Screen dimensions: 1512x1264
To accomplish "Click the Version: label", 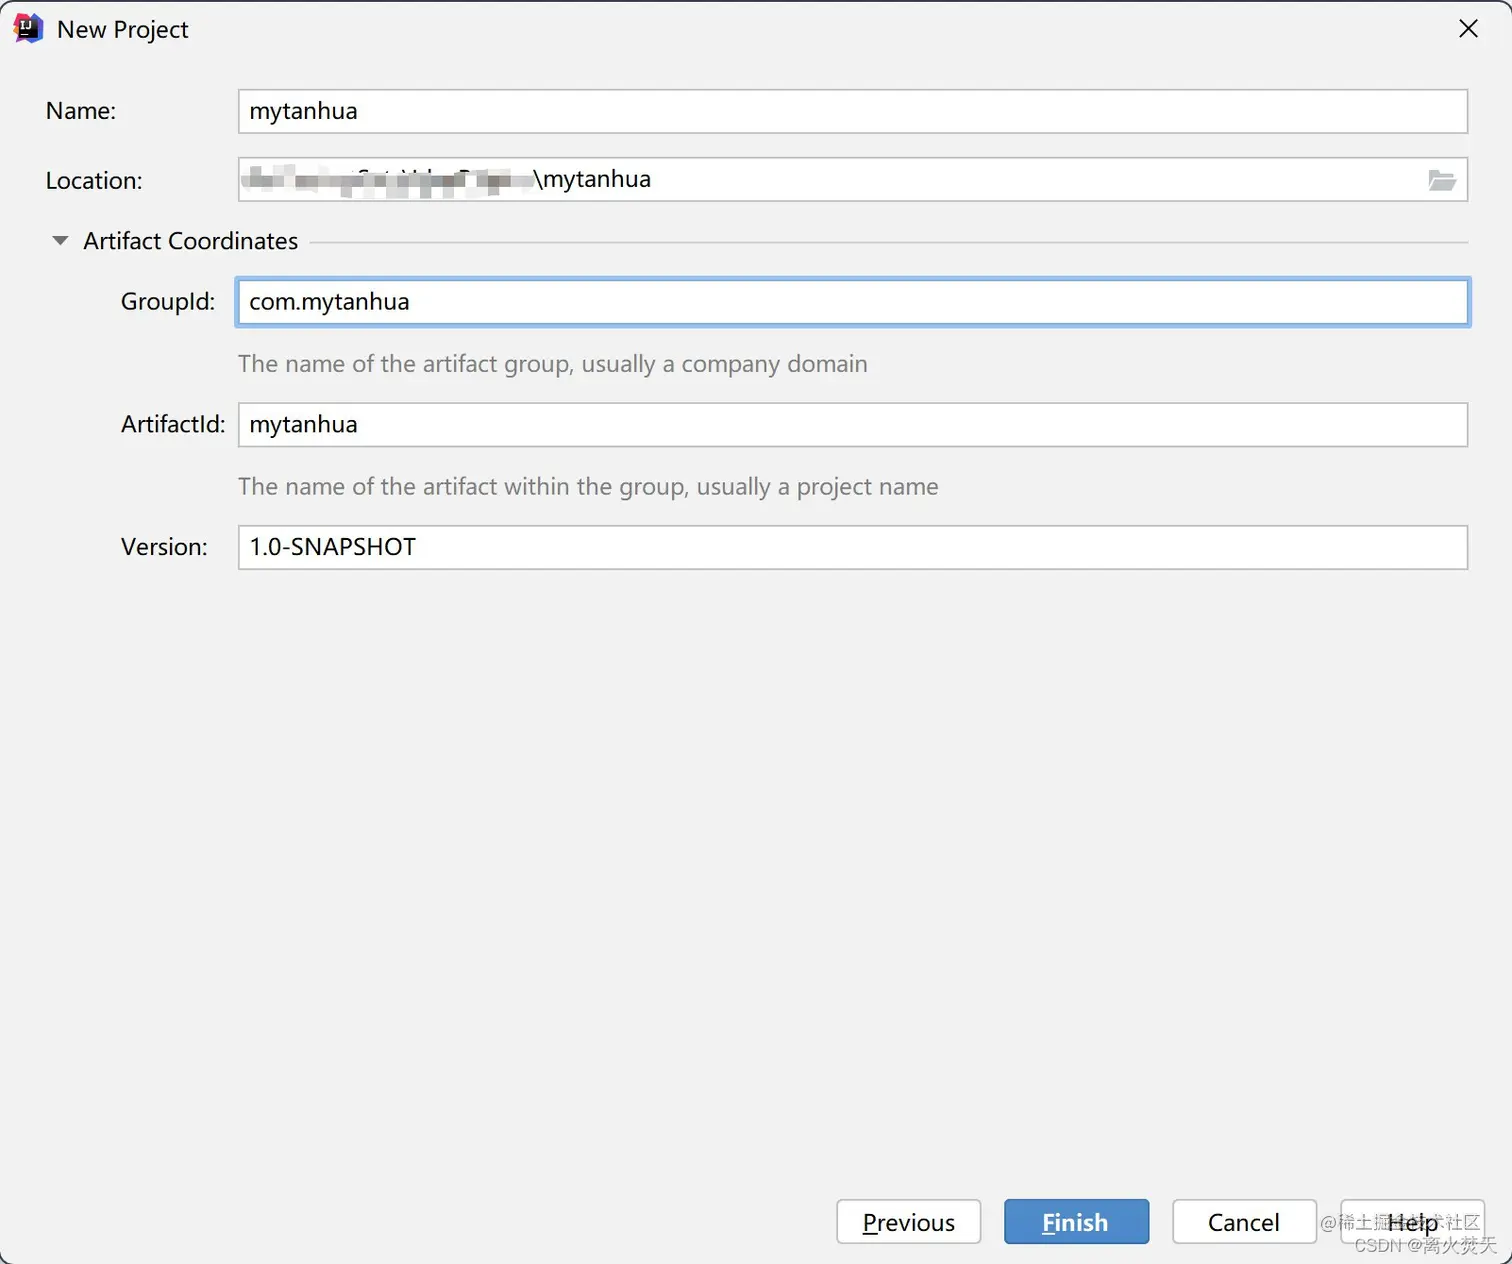I will pos(164,547).
